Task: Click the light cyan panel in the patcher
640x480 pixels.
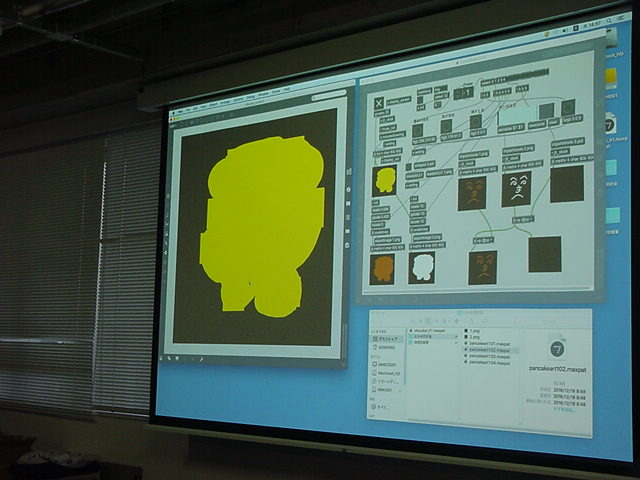Action: pos(516,116)
